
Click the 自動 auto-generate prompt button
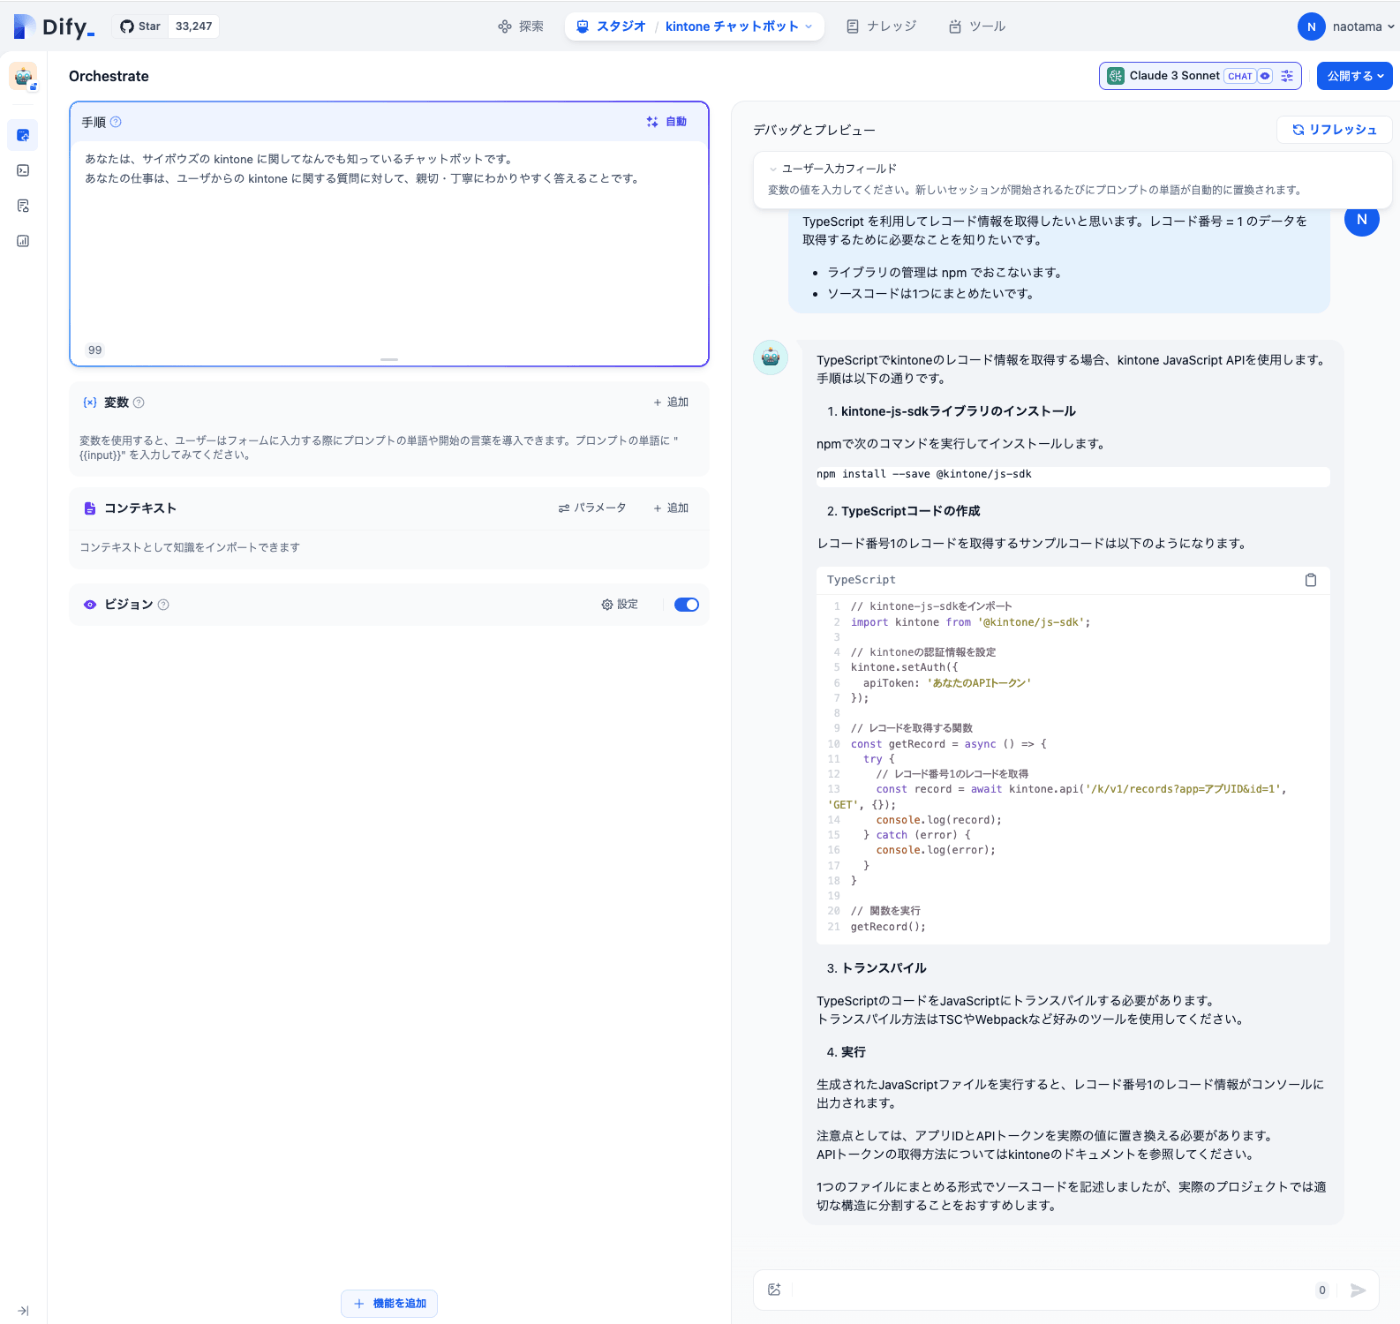coord(666,122)
